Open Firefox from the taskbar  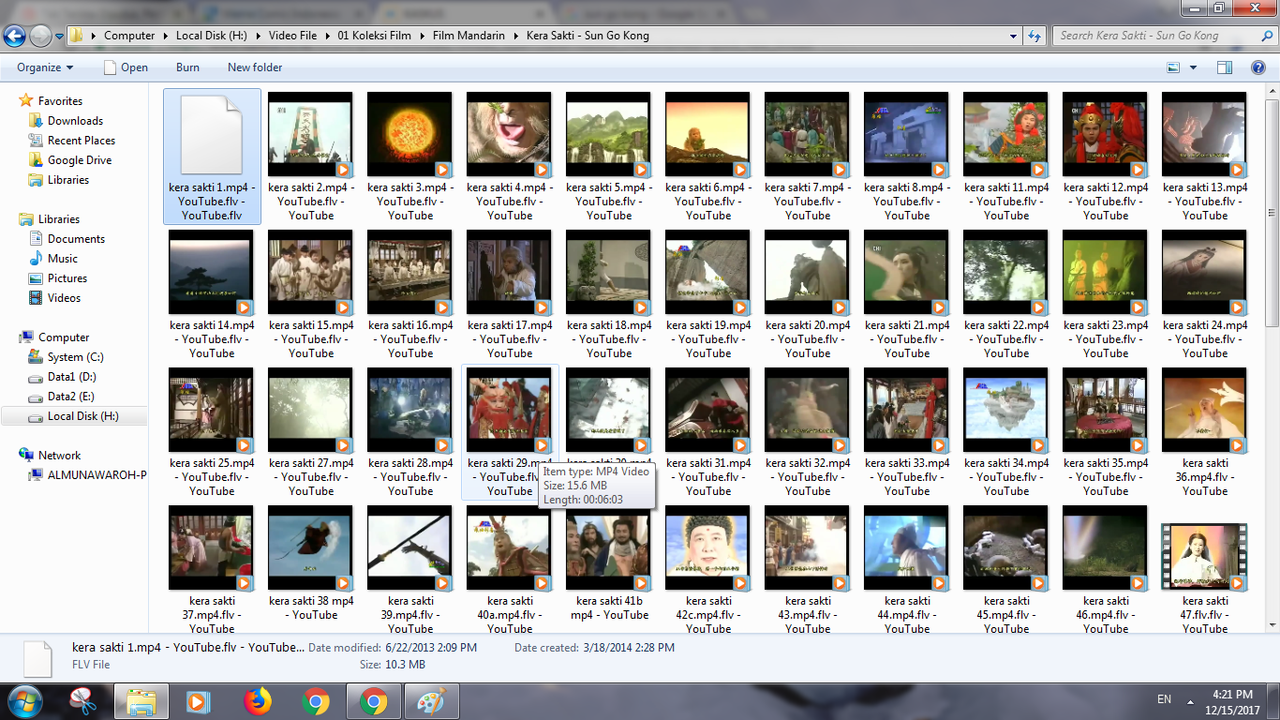click(x=257, y=702)
